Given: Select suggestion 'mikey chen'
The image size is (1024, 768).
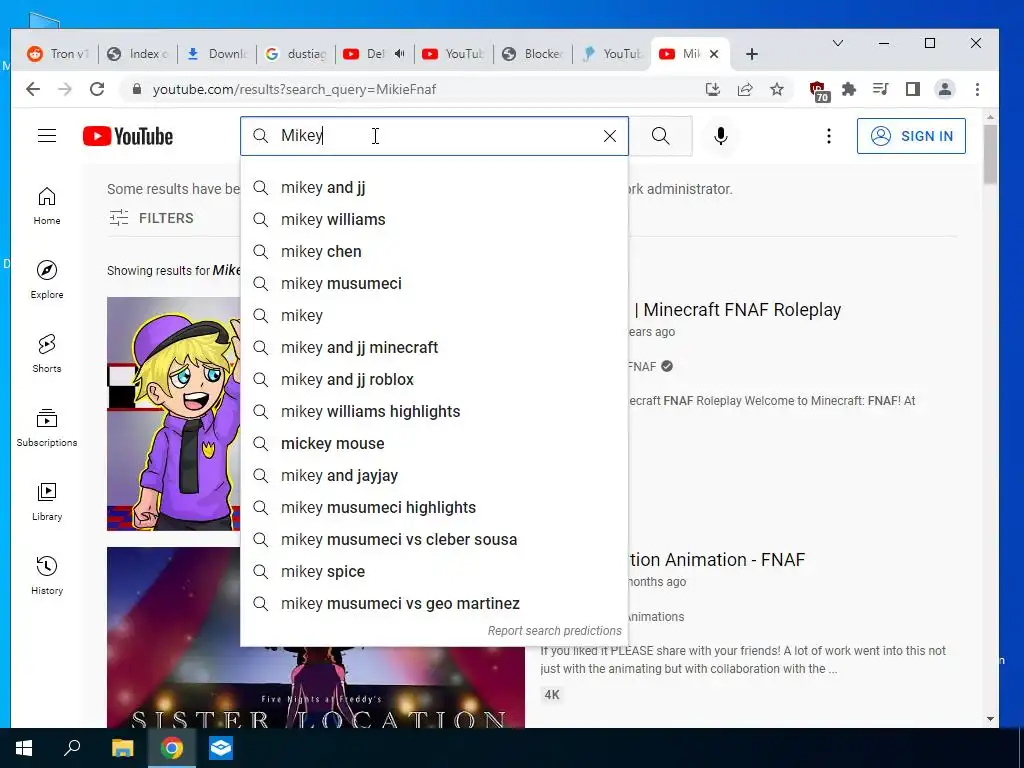Looking at the screenshot, I should pyautogui.click(x=434, y=251).
